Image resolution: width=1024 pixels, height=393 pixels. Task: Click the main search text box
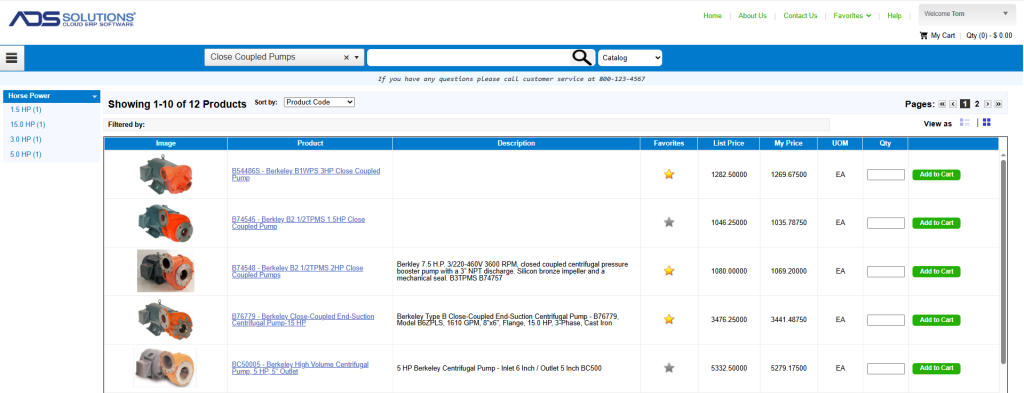point(468,57)
